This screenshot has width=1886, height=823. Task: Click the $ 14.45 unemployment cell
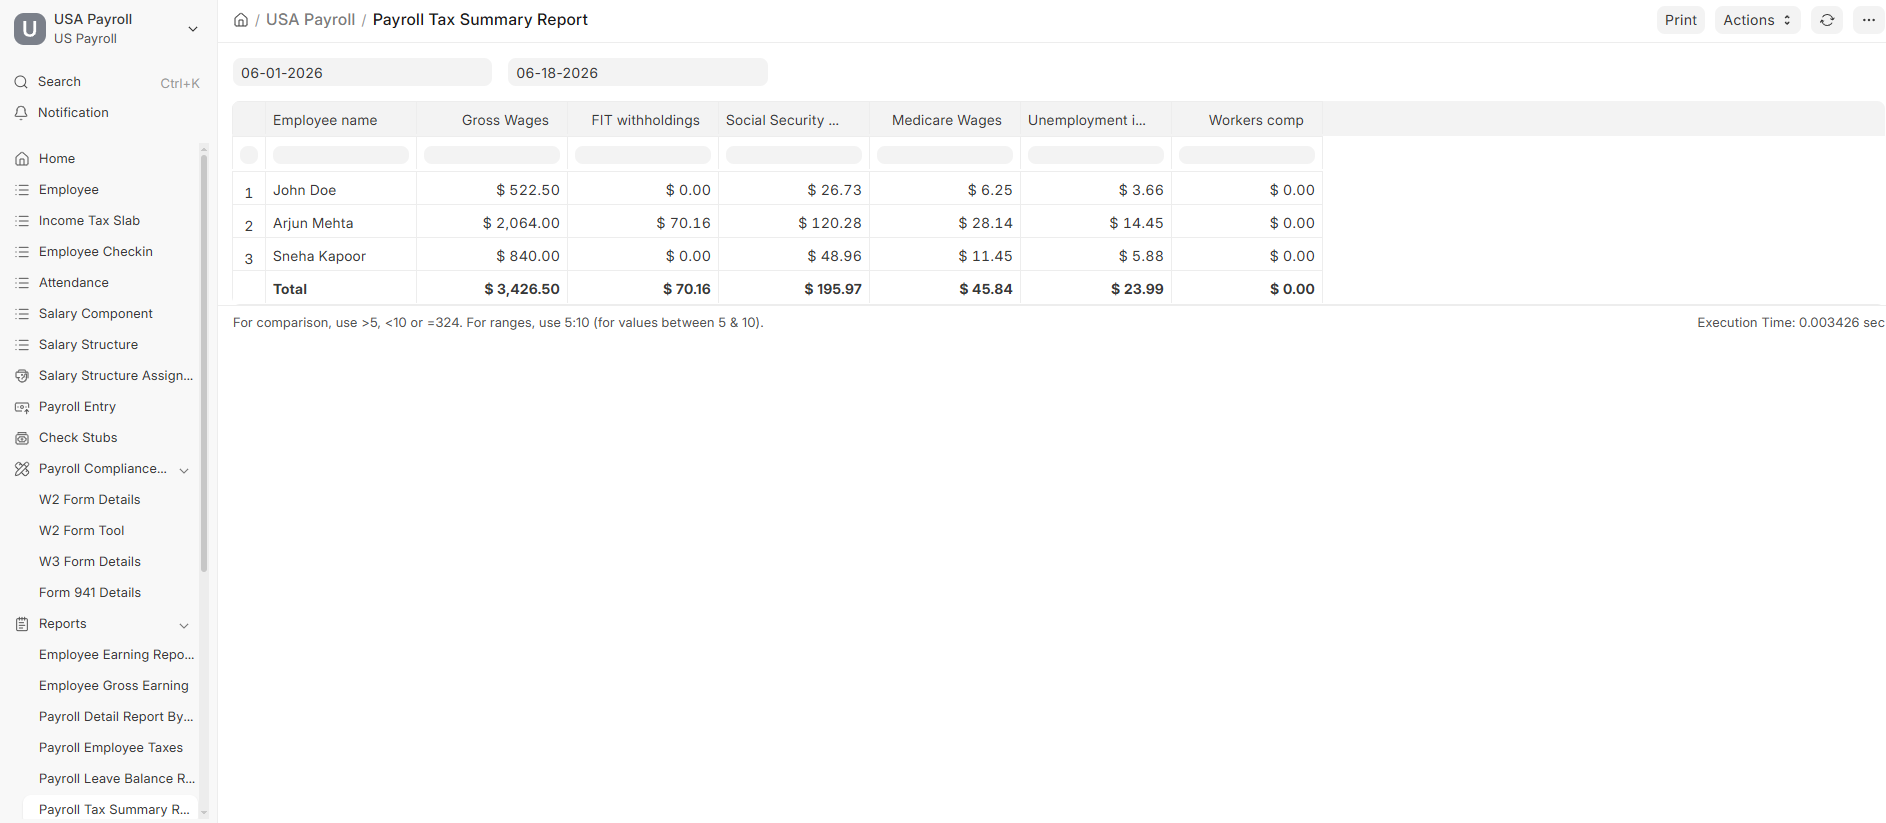[1096, 223]
